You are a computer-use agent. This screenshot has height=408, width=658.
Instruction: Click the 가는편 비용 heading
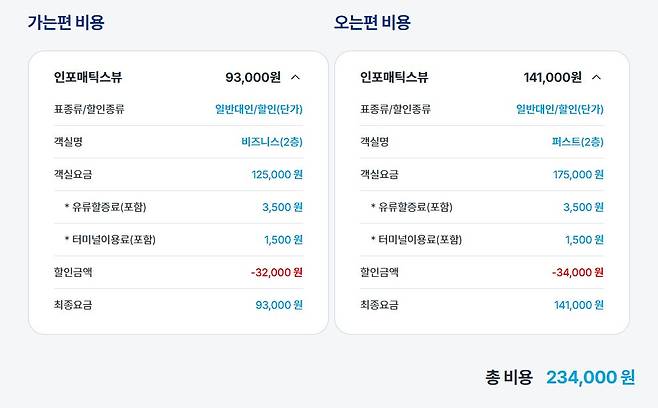[x=65, y=22]
